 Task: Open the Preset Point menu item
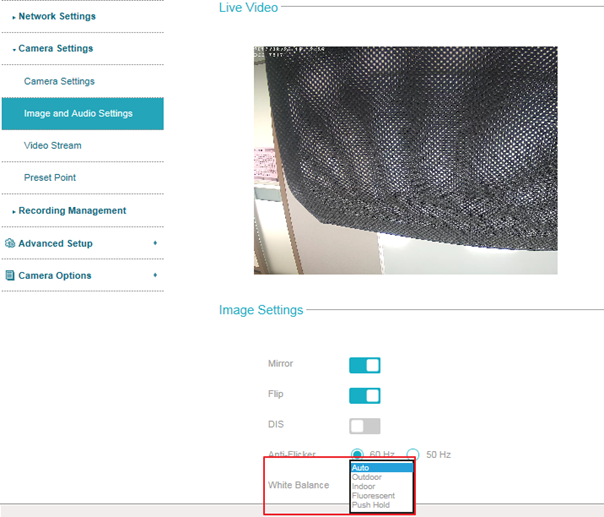[x=50, y=178]
